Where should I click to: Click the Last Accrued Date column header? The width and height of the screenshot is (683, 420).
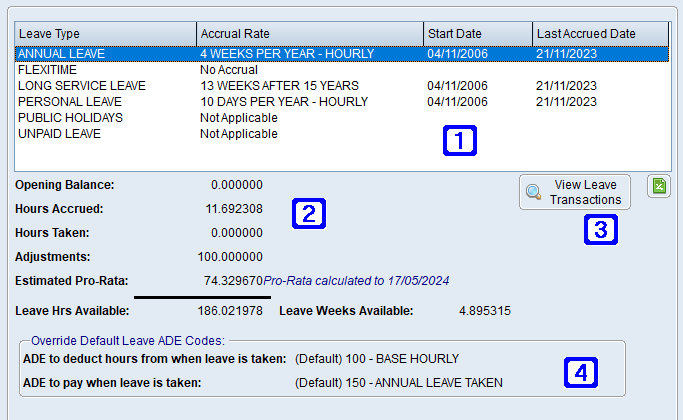point(600,34)
